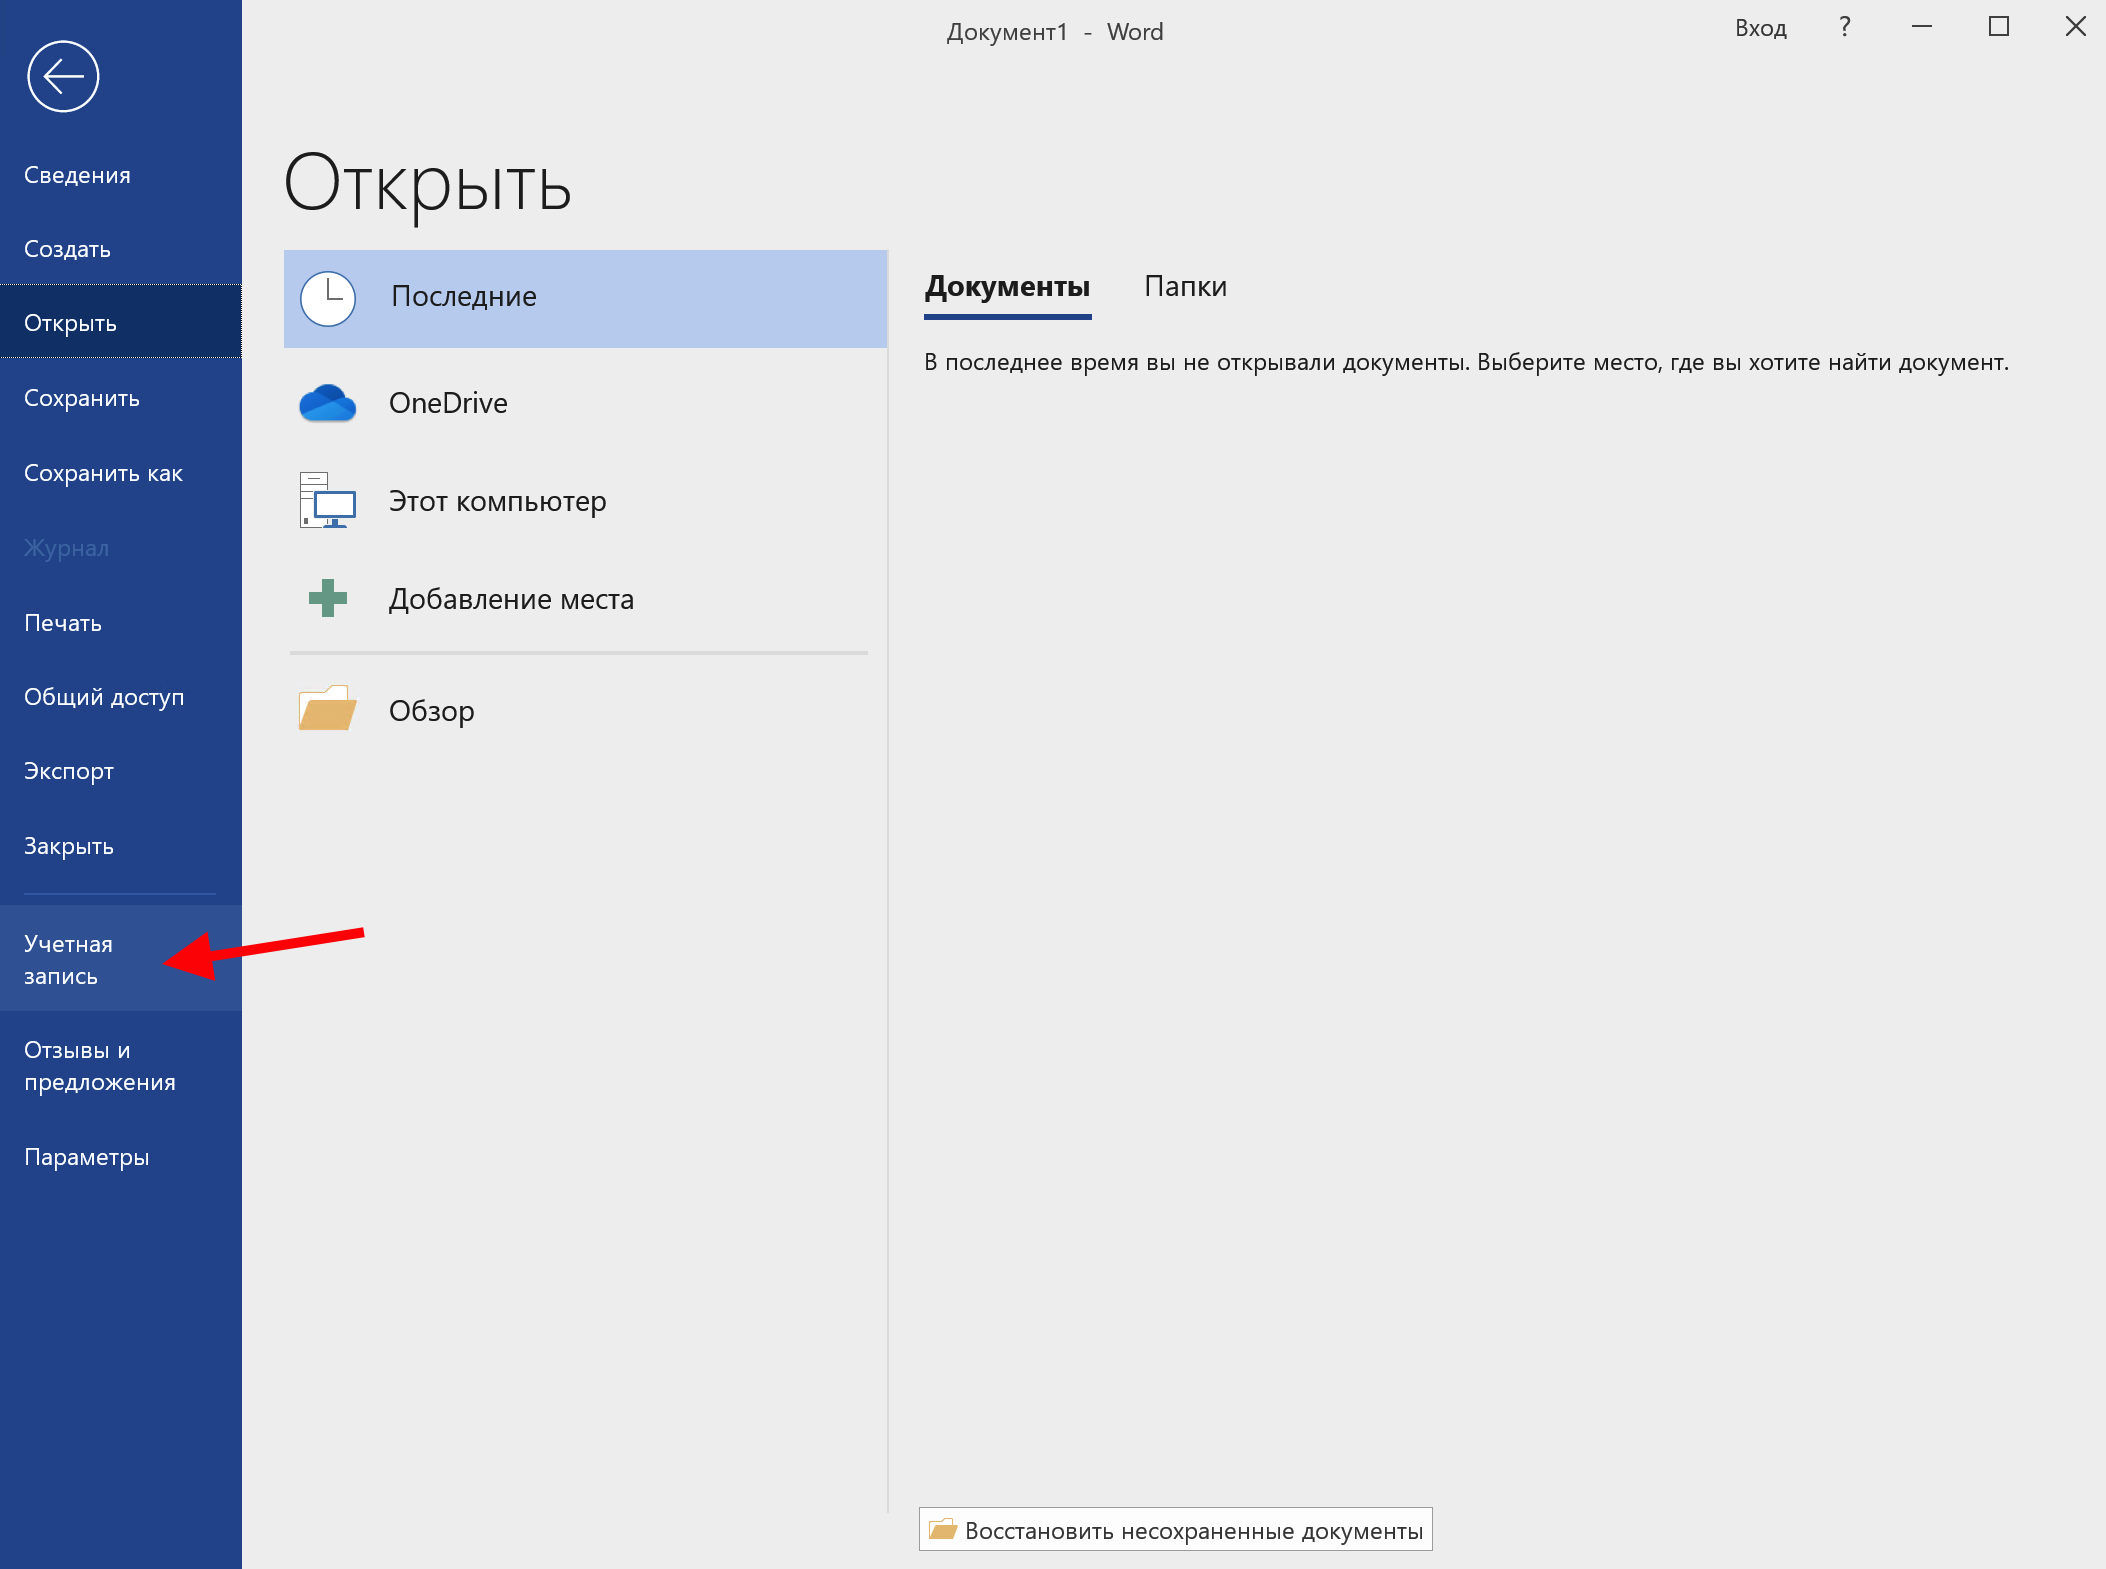The width and height of the screenshot is (2106, 1569).
Task: Click the Вход sign-in link
Action: click(x=1760, y=28)
